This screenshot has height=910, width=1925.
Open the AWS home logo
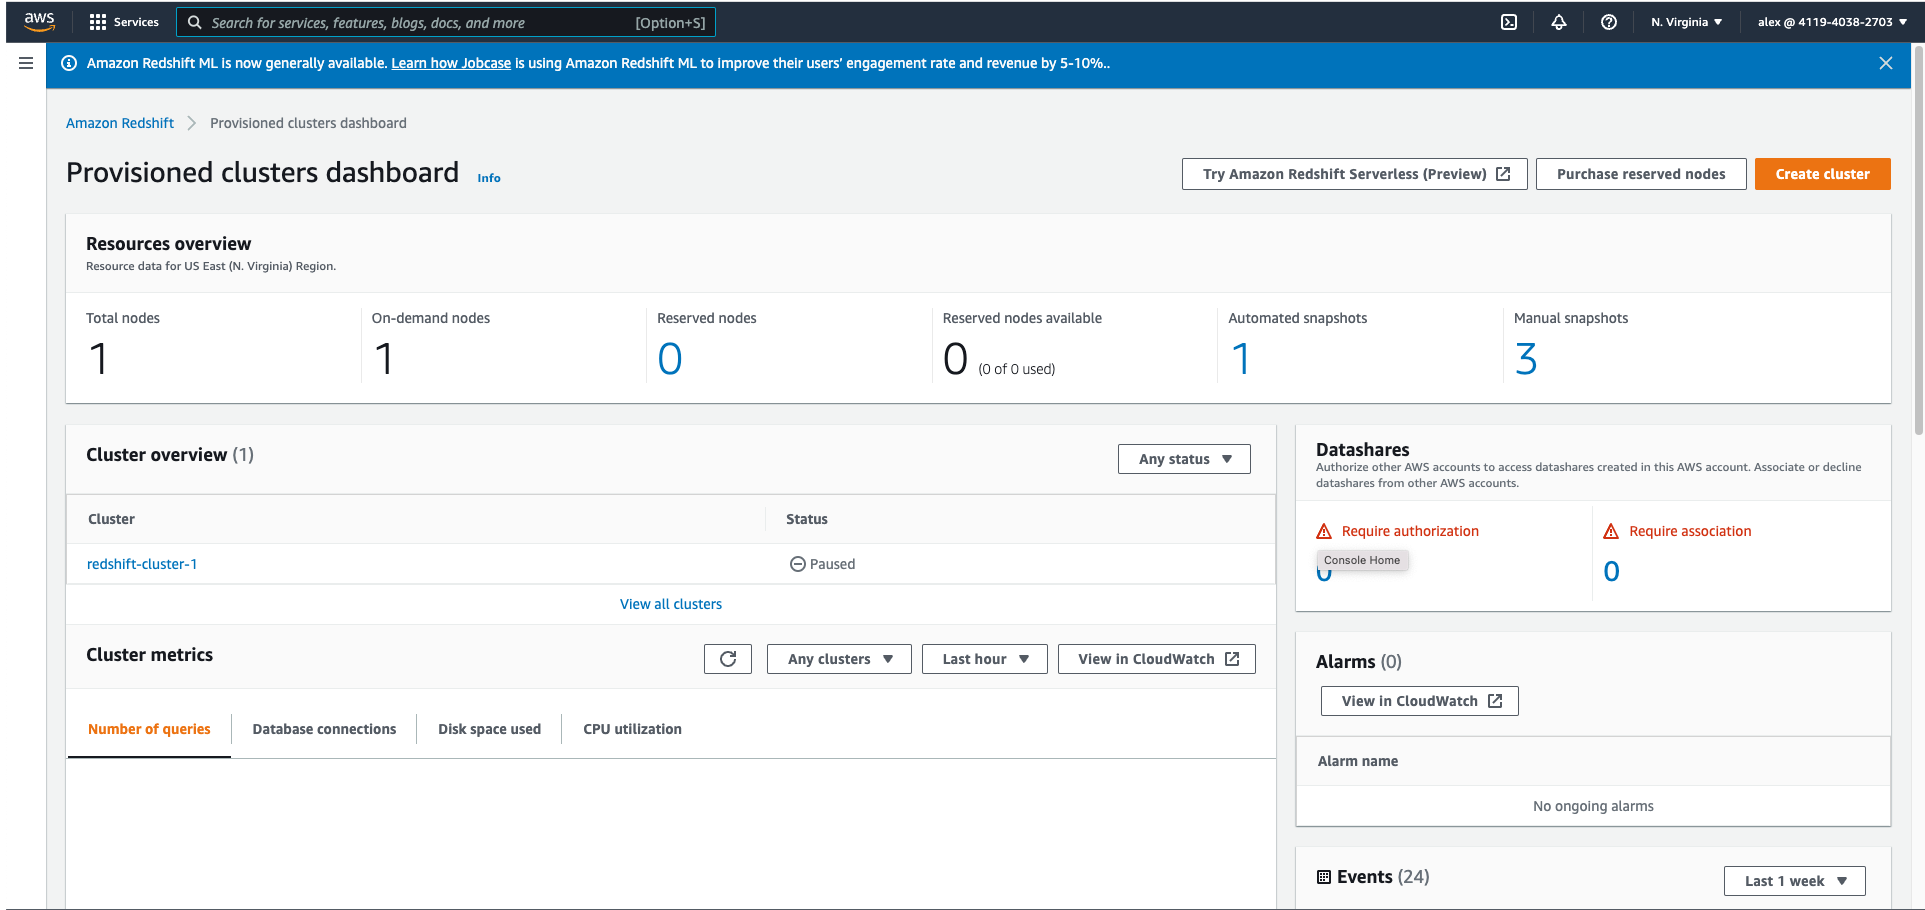click(39, 22)
